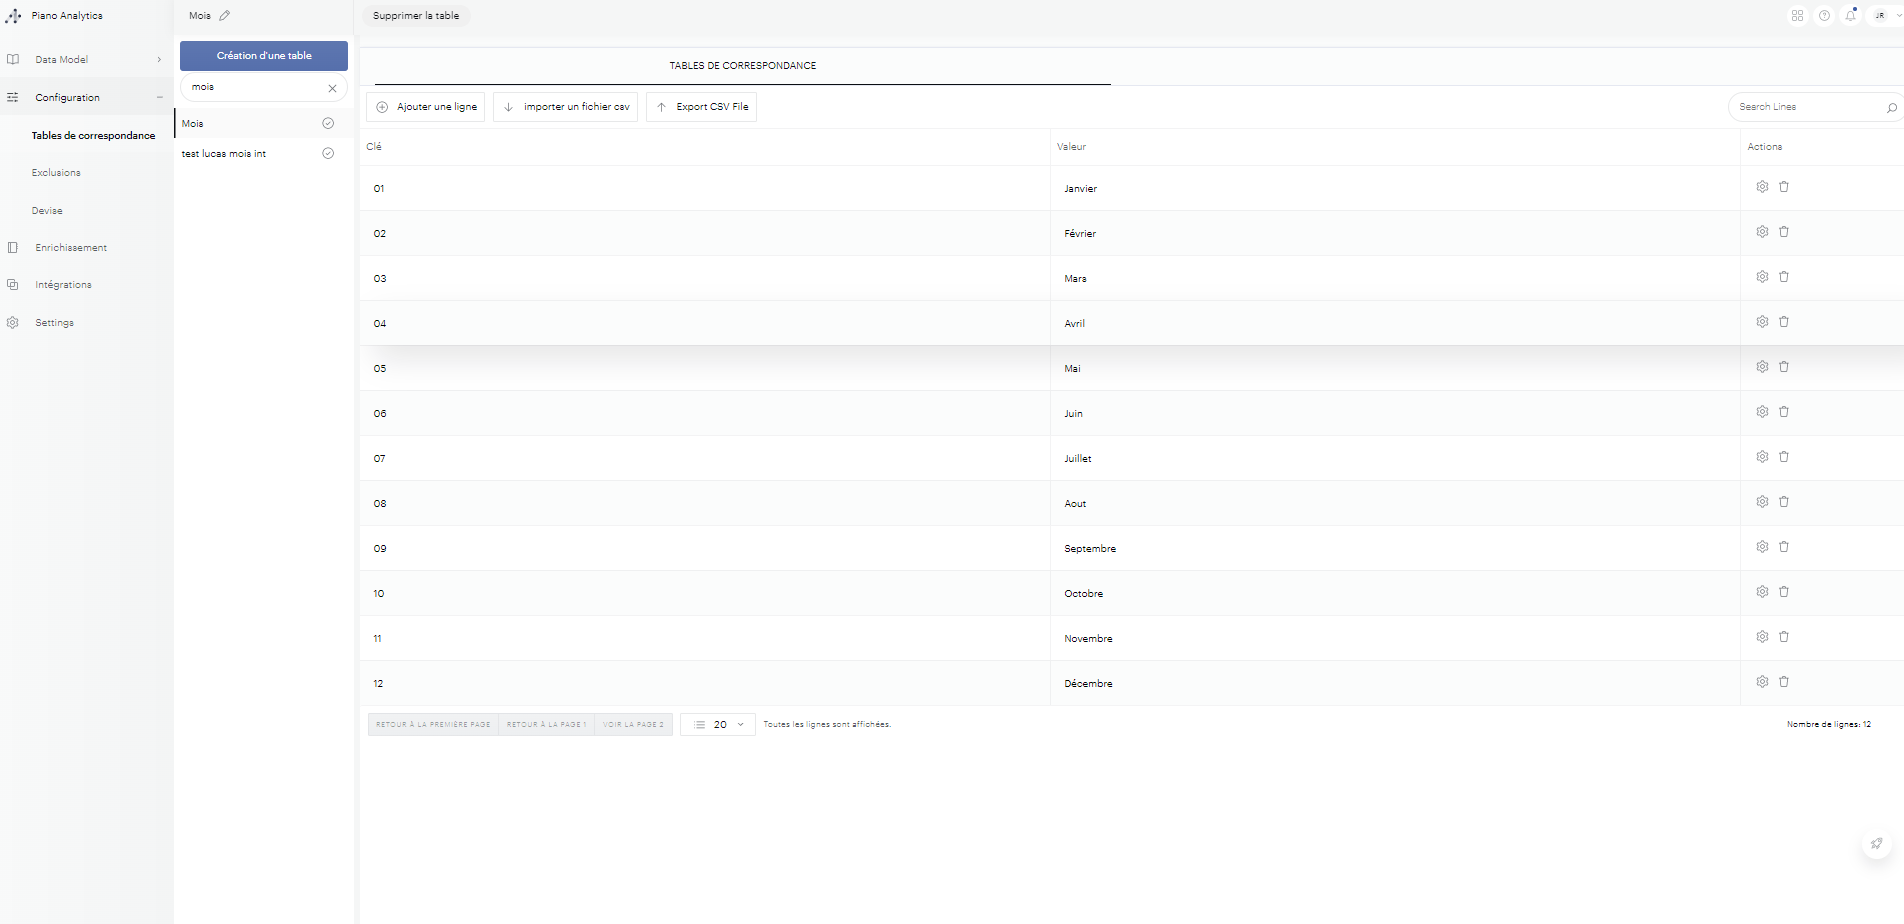Click the trash icon on the Septembre row
Viewport: 1904px width, 924px height.
coord(1784,547)
